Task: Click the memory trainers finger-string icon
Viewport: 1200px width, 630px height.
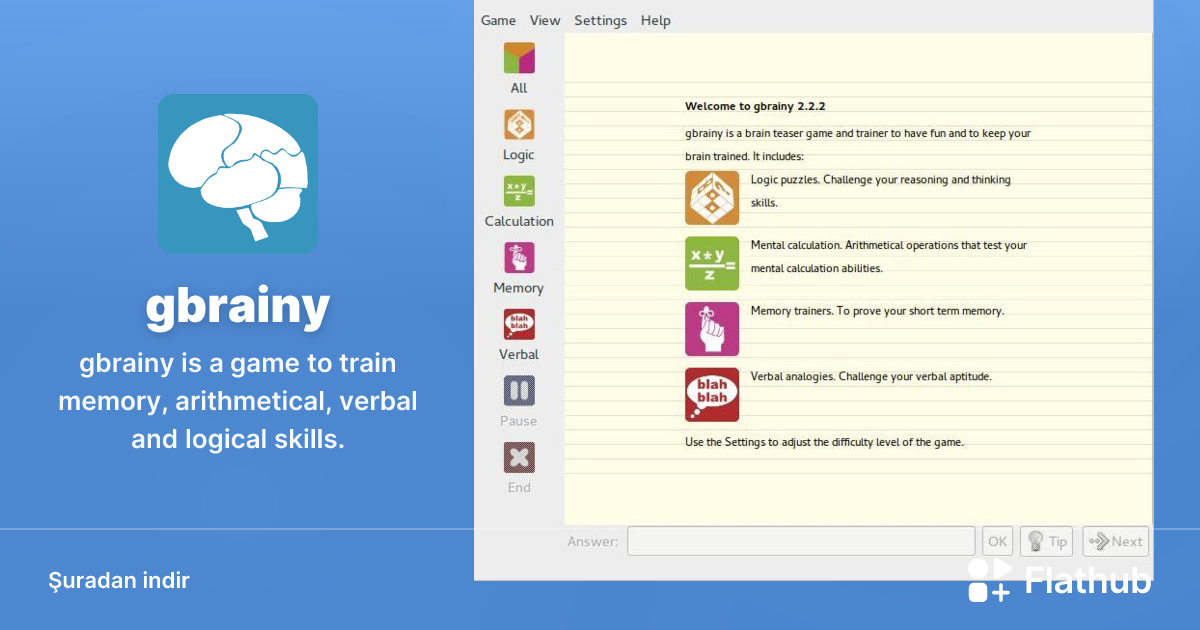Action: (712, 328)
